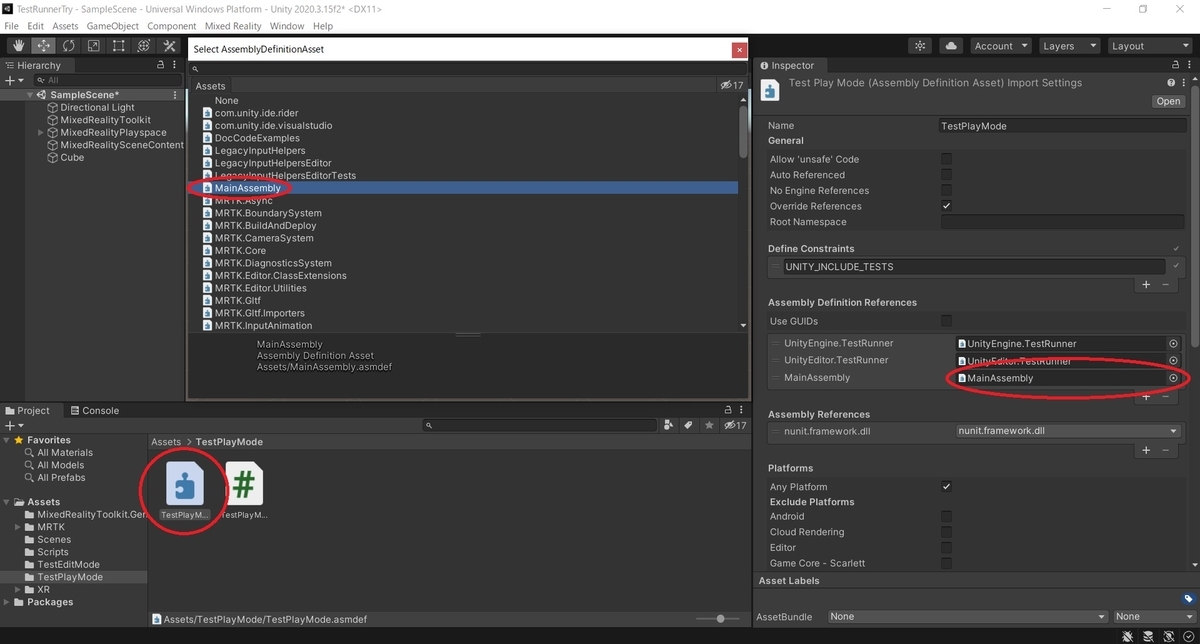Image resolution: width=1200 pixels, height=644 pixels.
Task: Click the favorites star icon in Project toolbar
Action: 709,426
